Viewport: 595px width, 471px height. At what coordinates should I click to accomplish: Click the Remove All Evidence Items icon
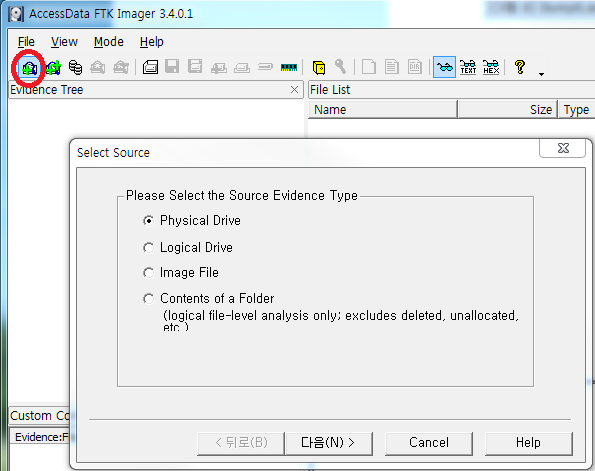tap(121, 68)
